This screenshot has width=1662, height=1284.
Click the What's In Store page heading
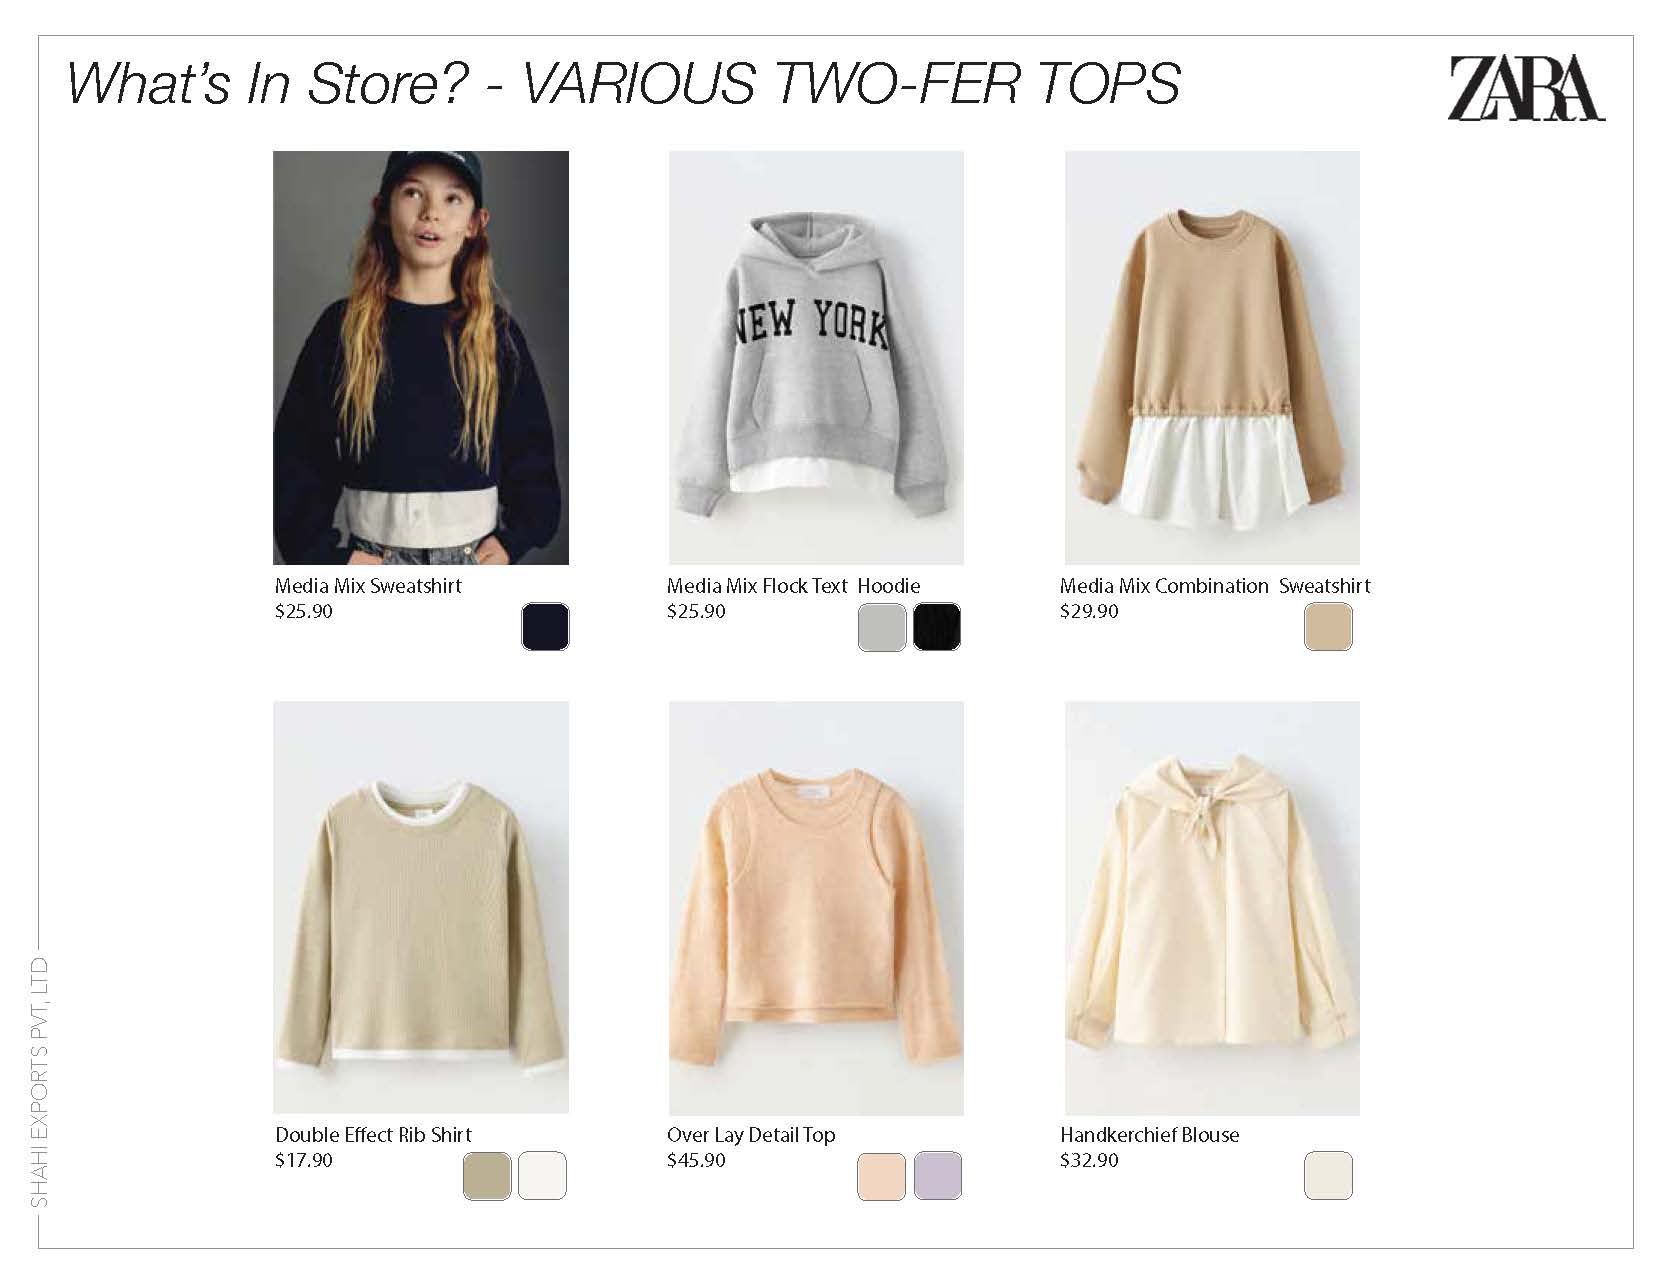coord(623,82)
